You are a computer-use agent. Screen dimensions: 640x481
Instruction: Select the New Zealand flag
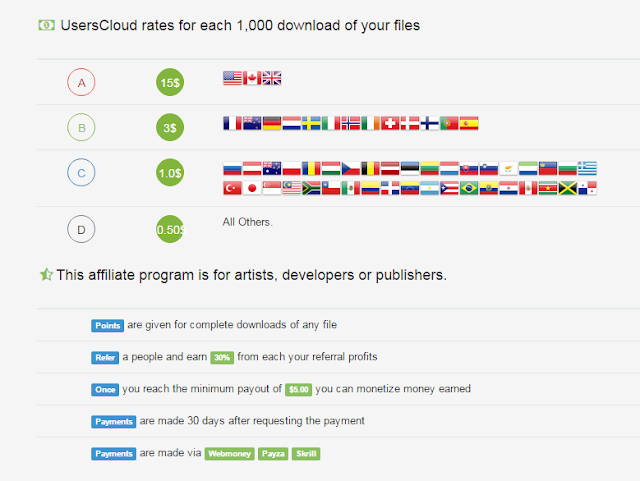point(252,123)
